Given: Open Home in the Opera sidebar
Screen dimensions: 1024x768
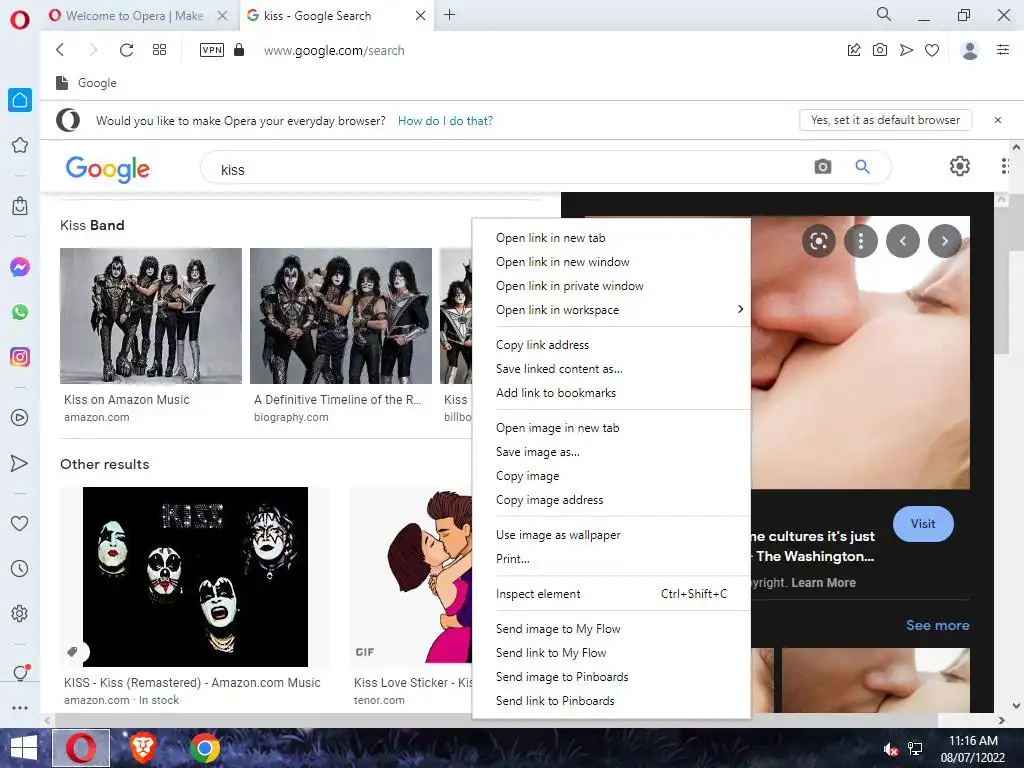Looking at the screenshot, I should [x=20, y=100].
